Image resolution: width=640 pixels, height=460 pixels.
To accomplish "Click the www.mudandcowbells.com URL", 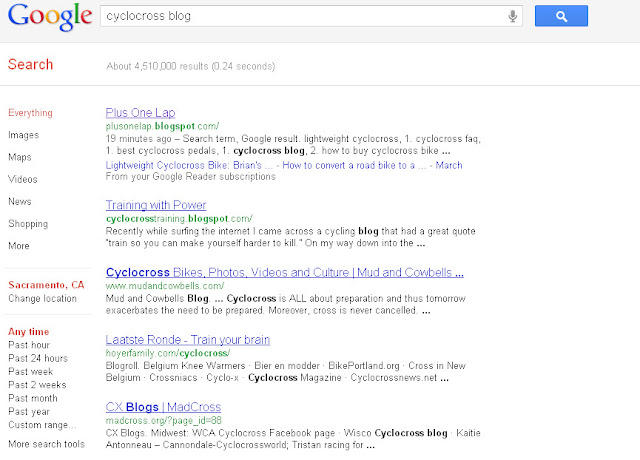I will 165,286.
